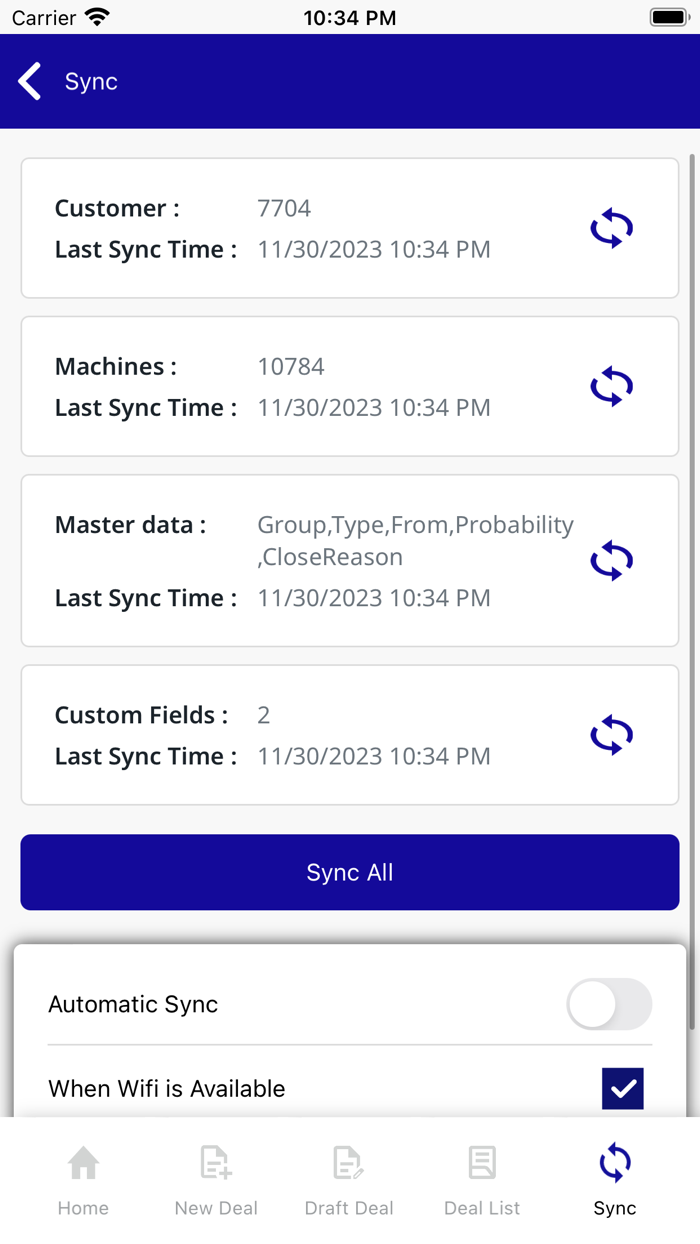Refresh the Machines sync entry

(x=610, y=386)
